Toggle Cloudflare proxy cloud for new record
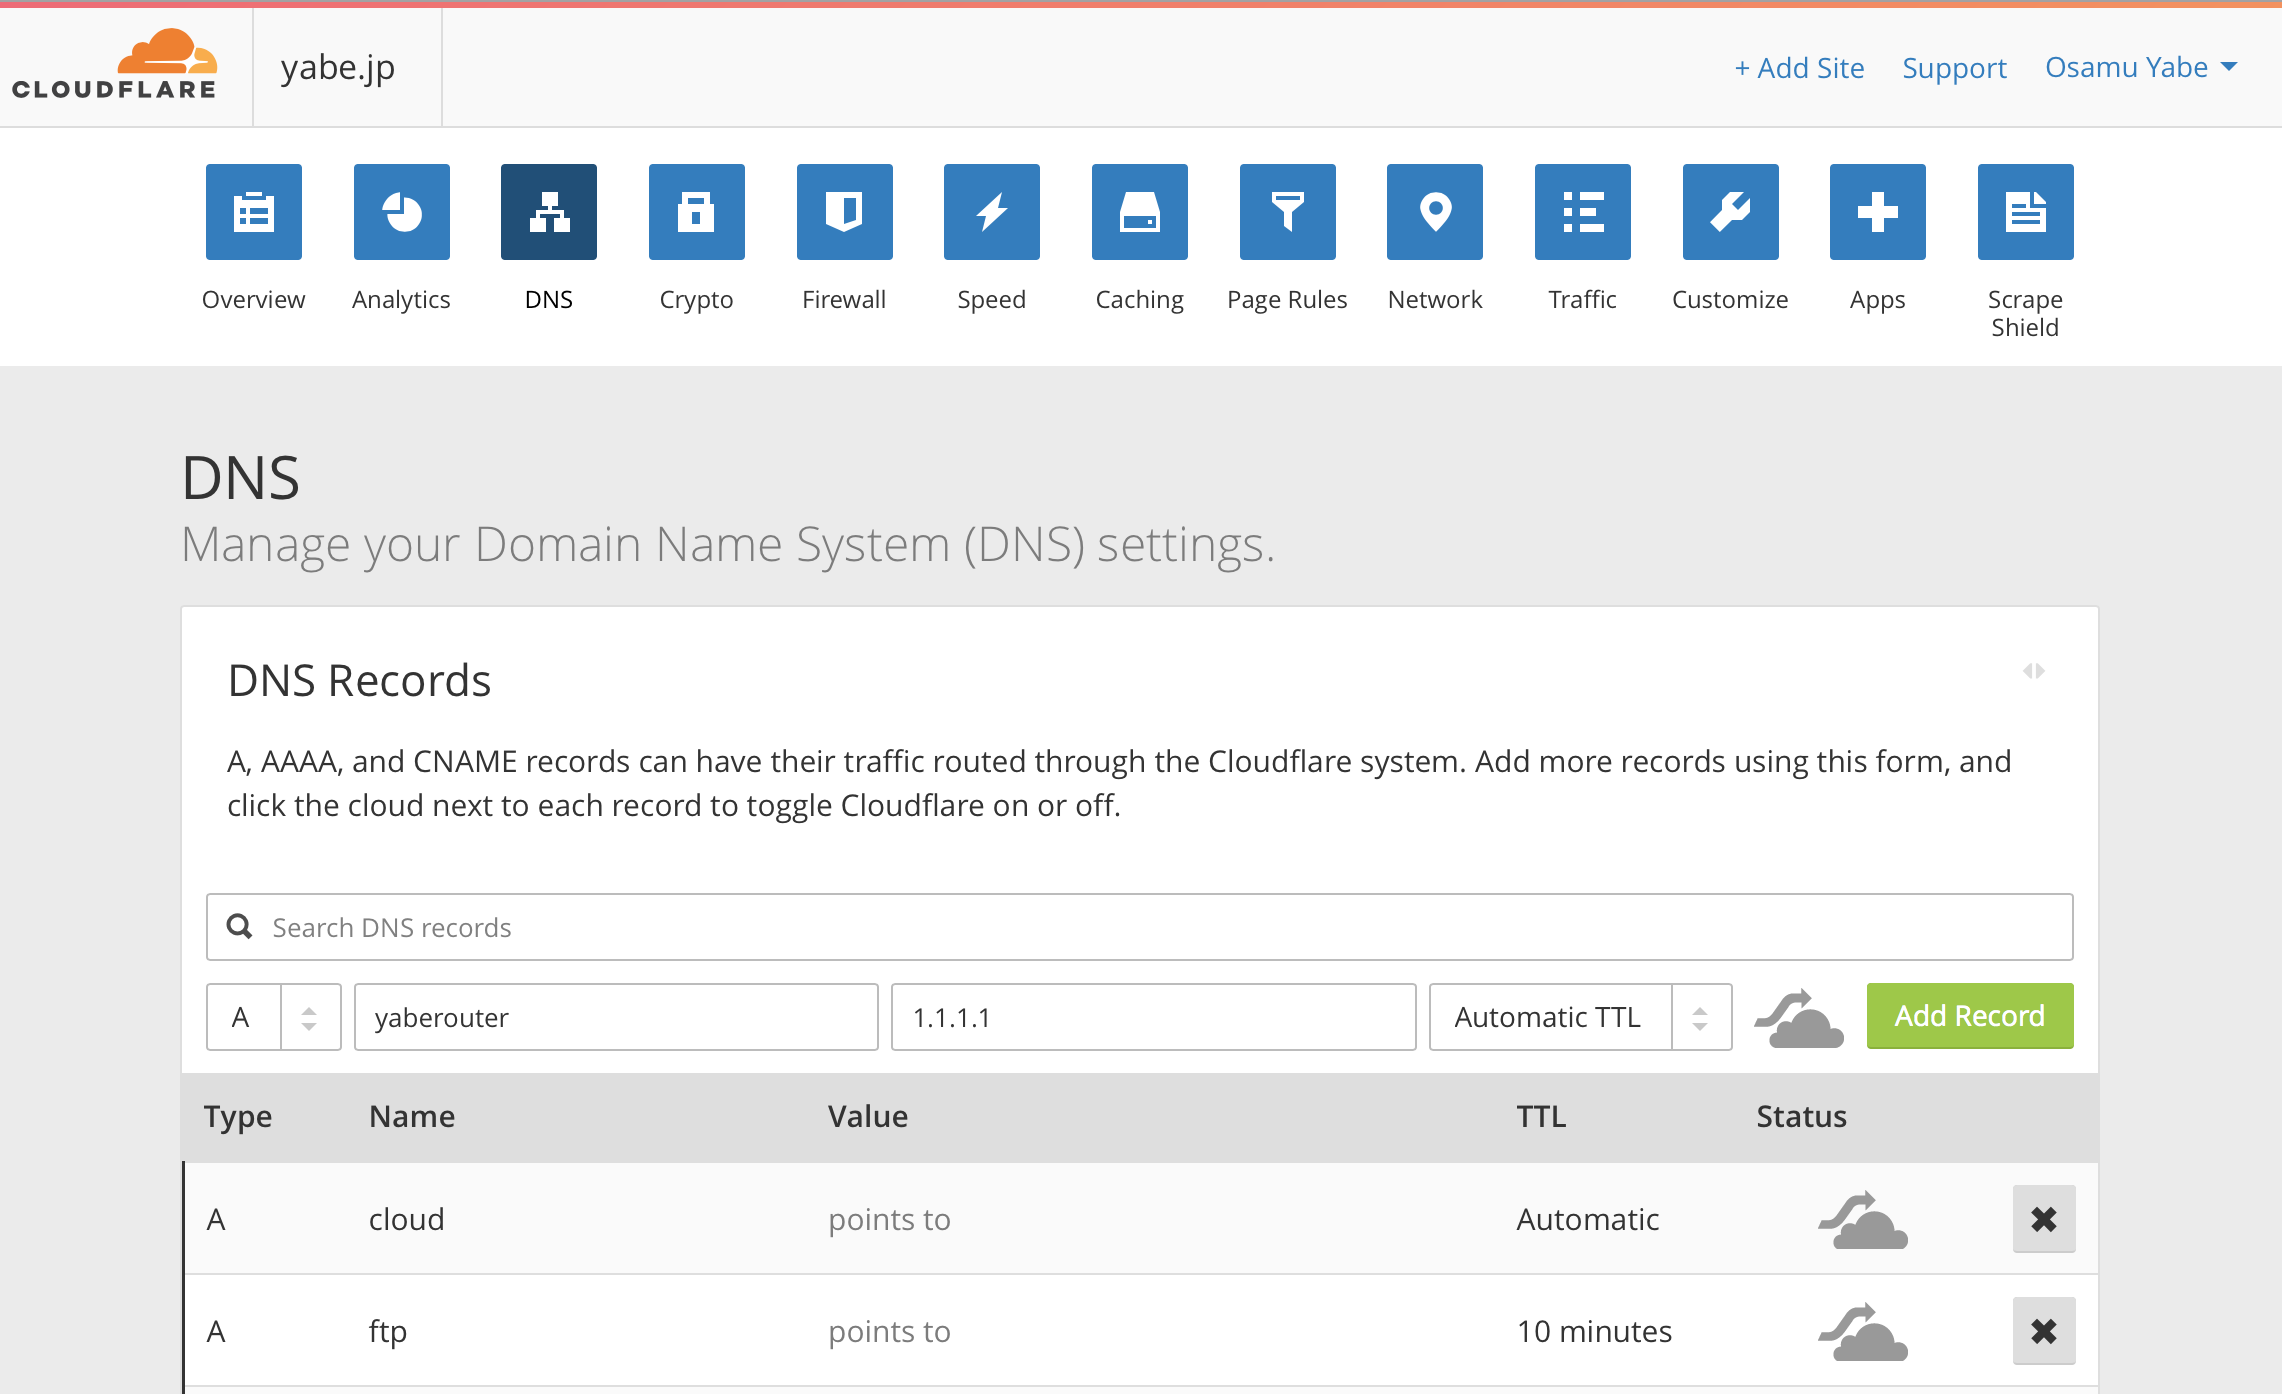 coord(1799,1018)
